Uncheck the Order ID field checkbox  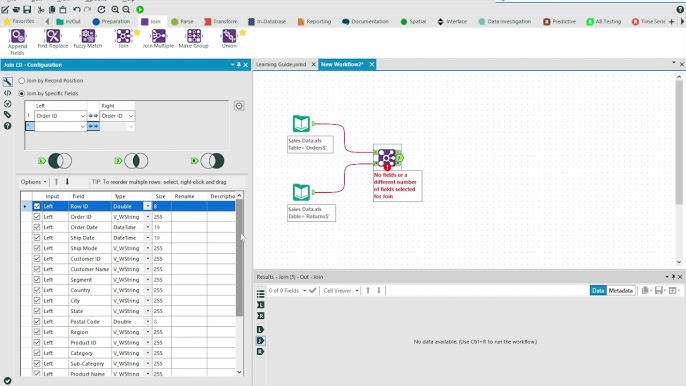[x=37, y=217]
